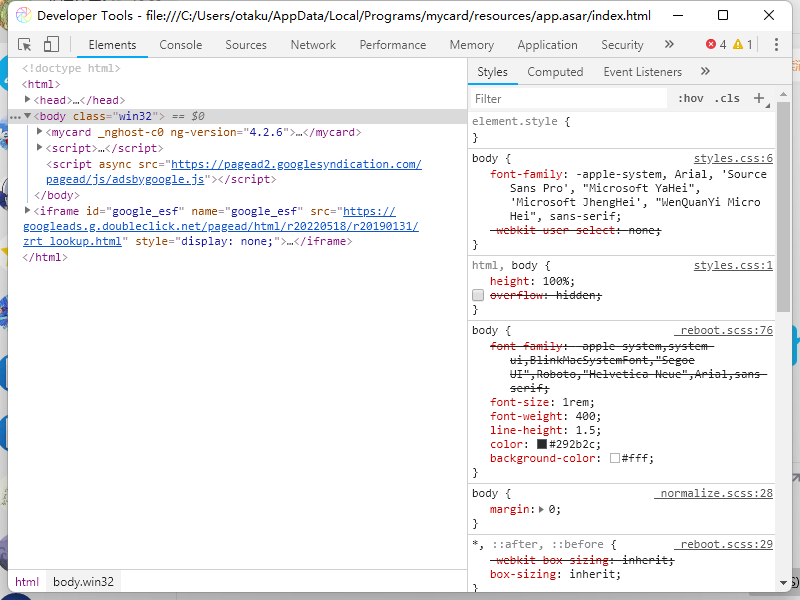The width and height of the screenshot is (800, 600).
Task: Click the Styles pane scroll-down arrow
Action: pyautogui.click(x=783, y=582)
